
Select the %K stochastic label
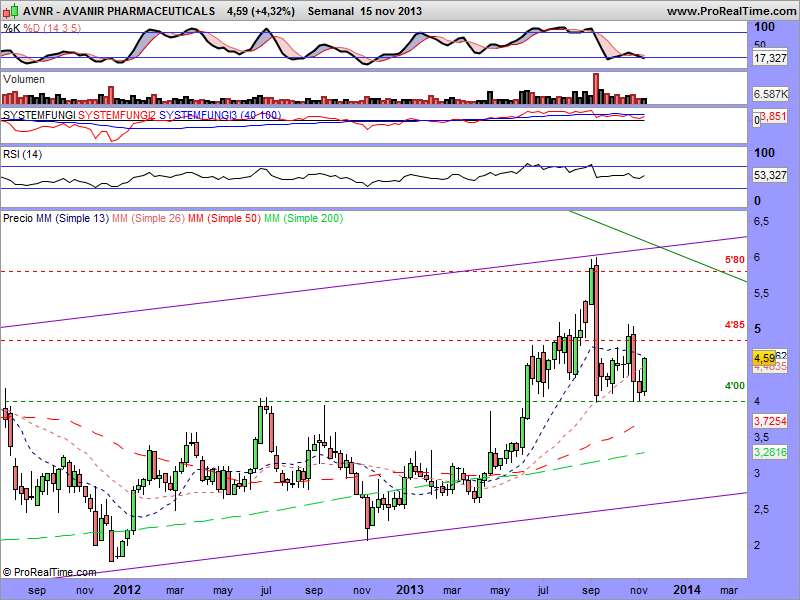(12, 28)
